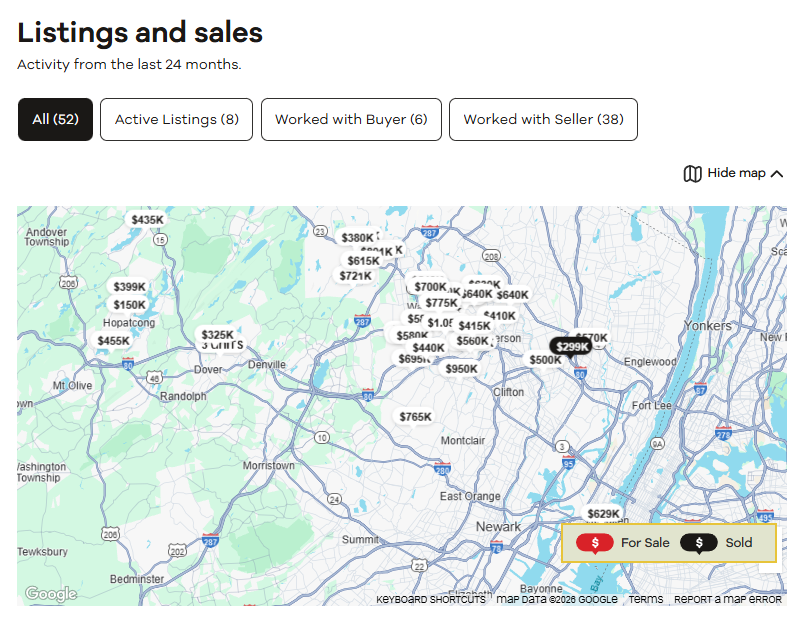The image size is (804, 619).
Task: Switch to Active Listings (8) tab
Action: (x=176, y=119)
